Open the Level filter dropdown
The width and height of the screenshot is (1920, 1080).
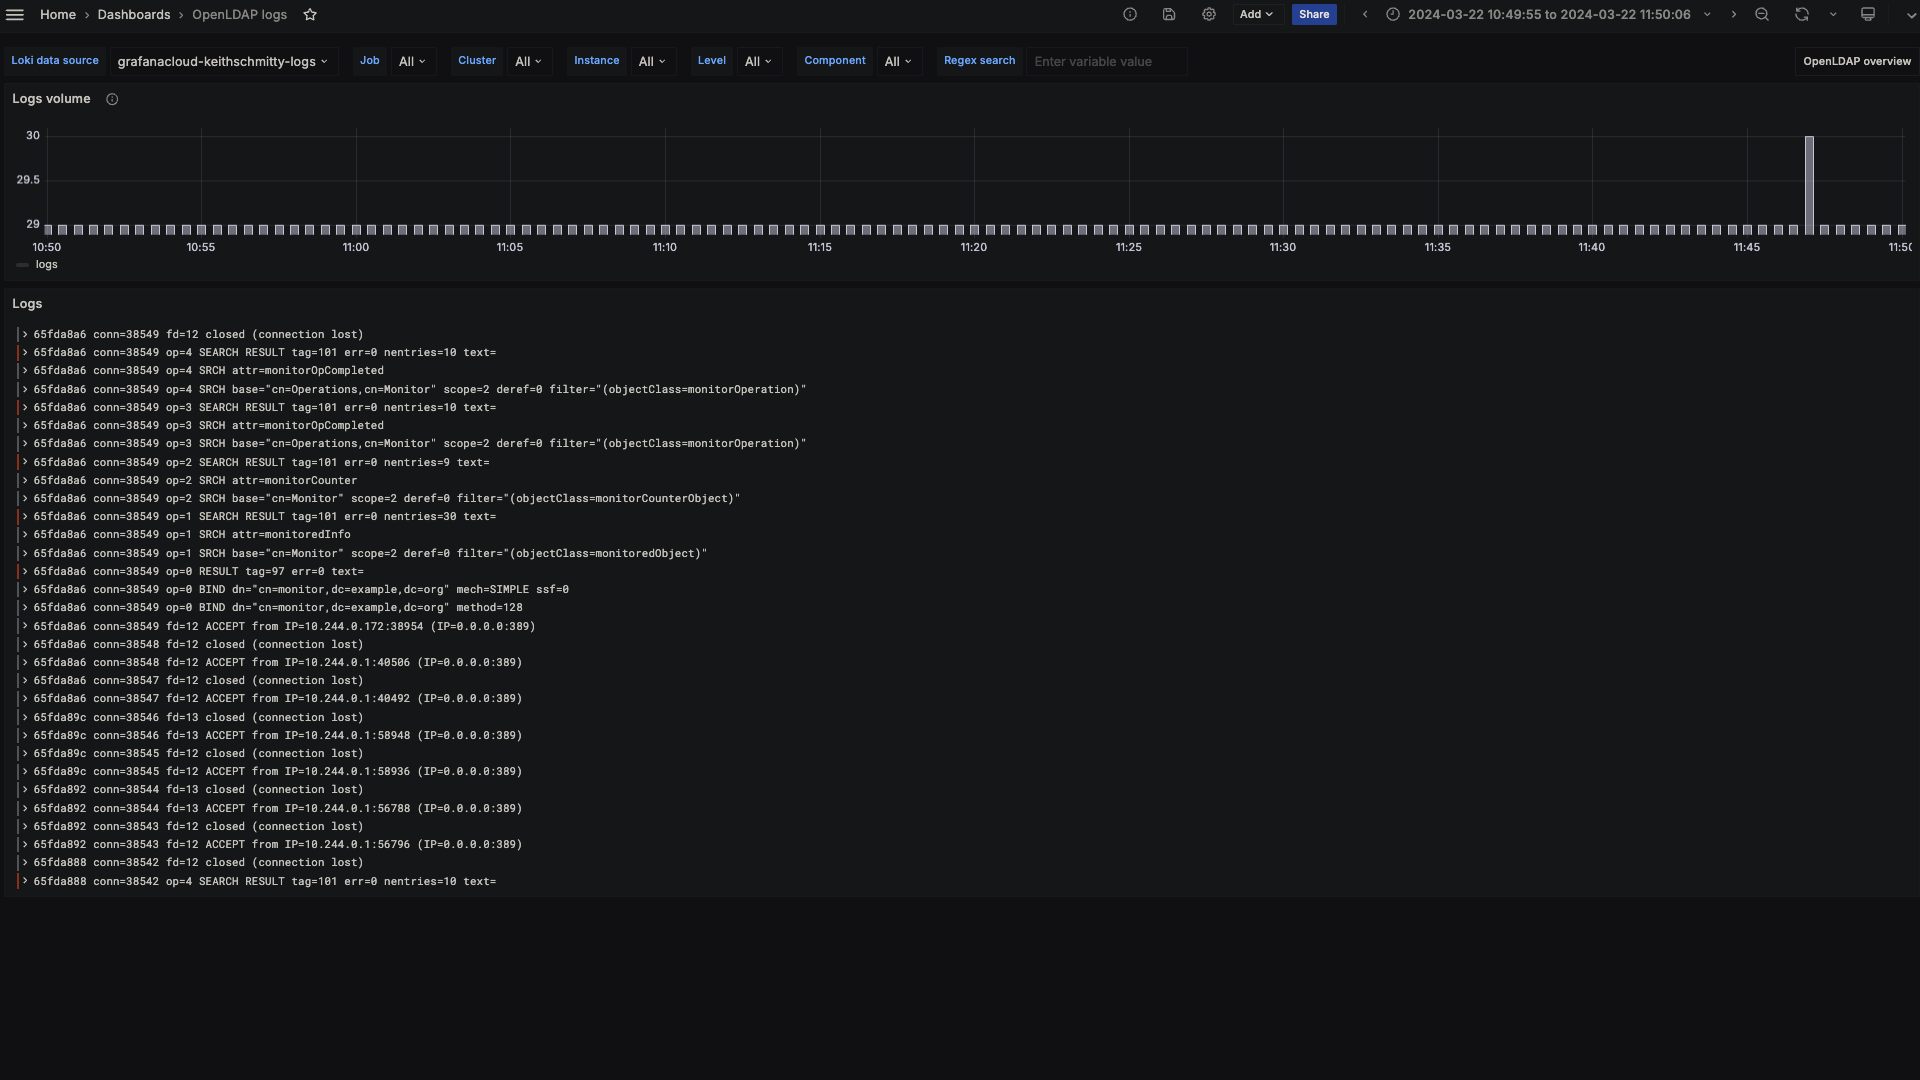pos(758,61)
